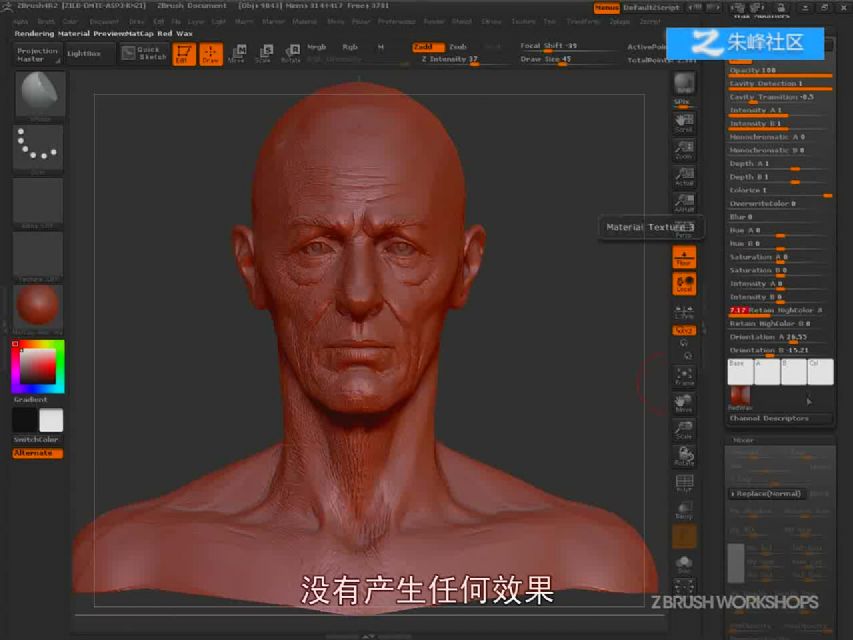Screen dimensions: 853x640
Task: Click the SwitchColor button
Action: click(x=37, y=440)
